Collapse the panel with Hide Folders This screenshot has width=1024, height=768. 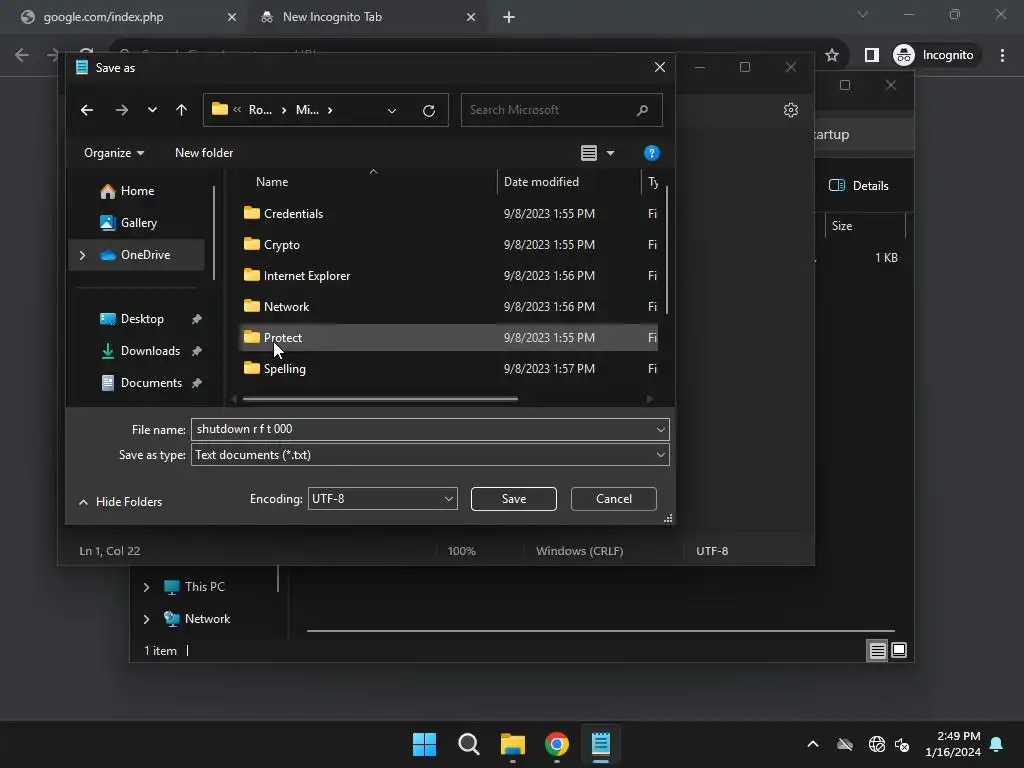120,502
